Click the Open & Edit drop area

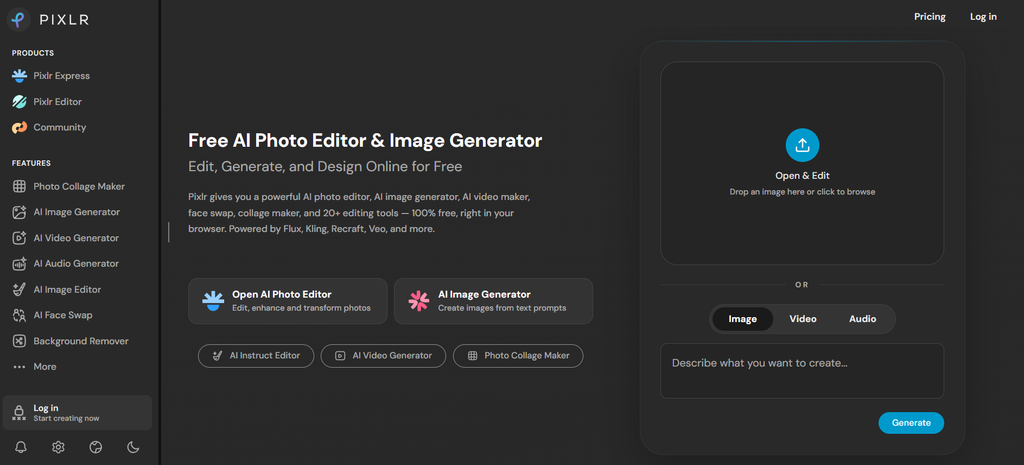pyautogui.click(x=802, y=163)
